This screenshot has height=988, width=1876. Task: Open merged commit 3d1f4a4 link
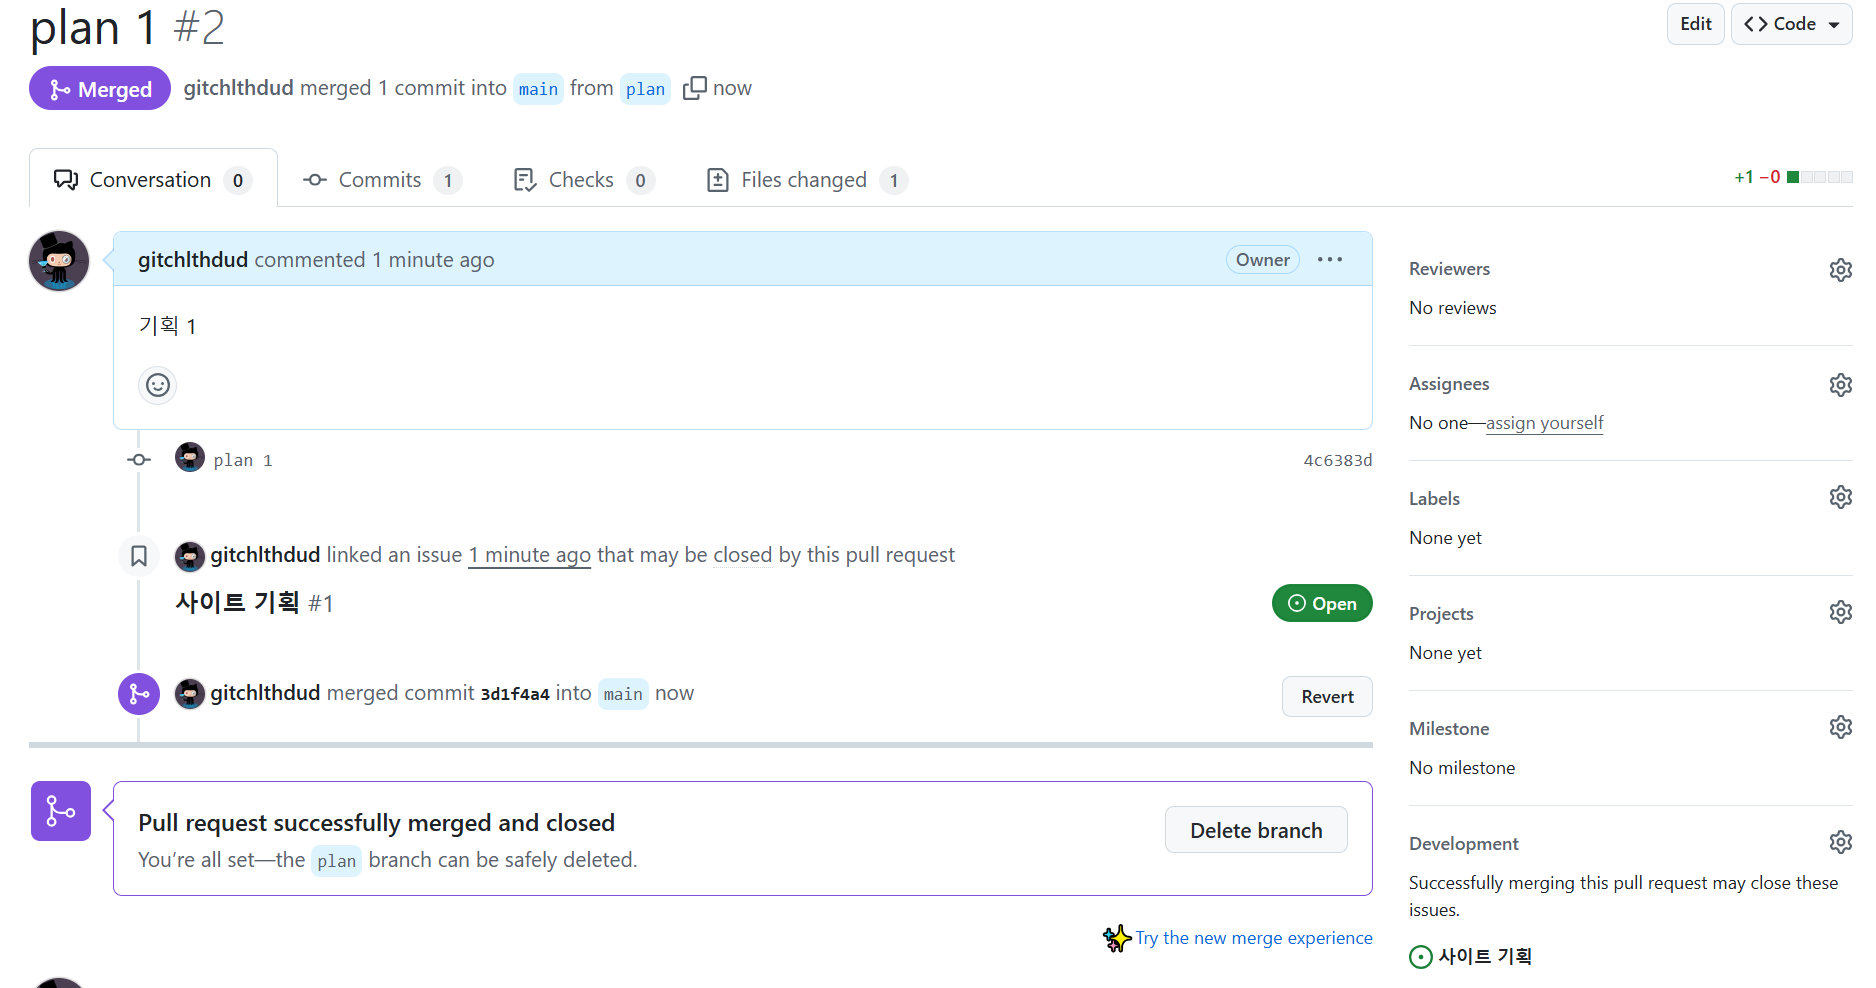tap(515, 694)
